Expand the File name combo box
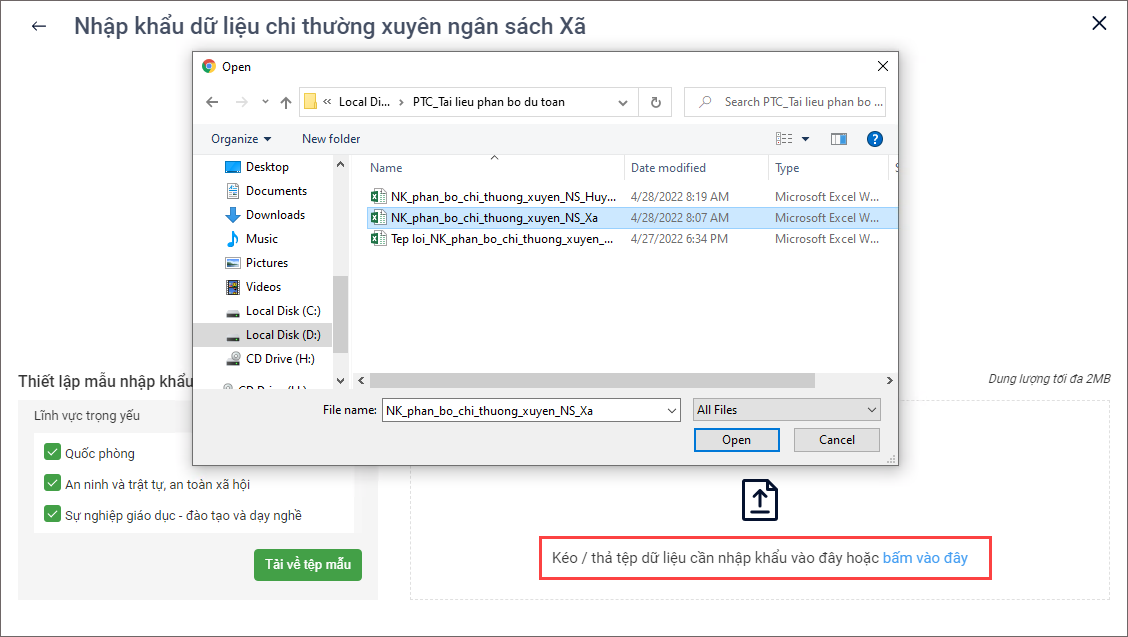 point(671,410)
